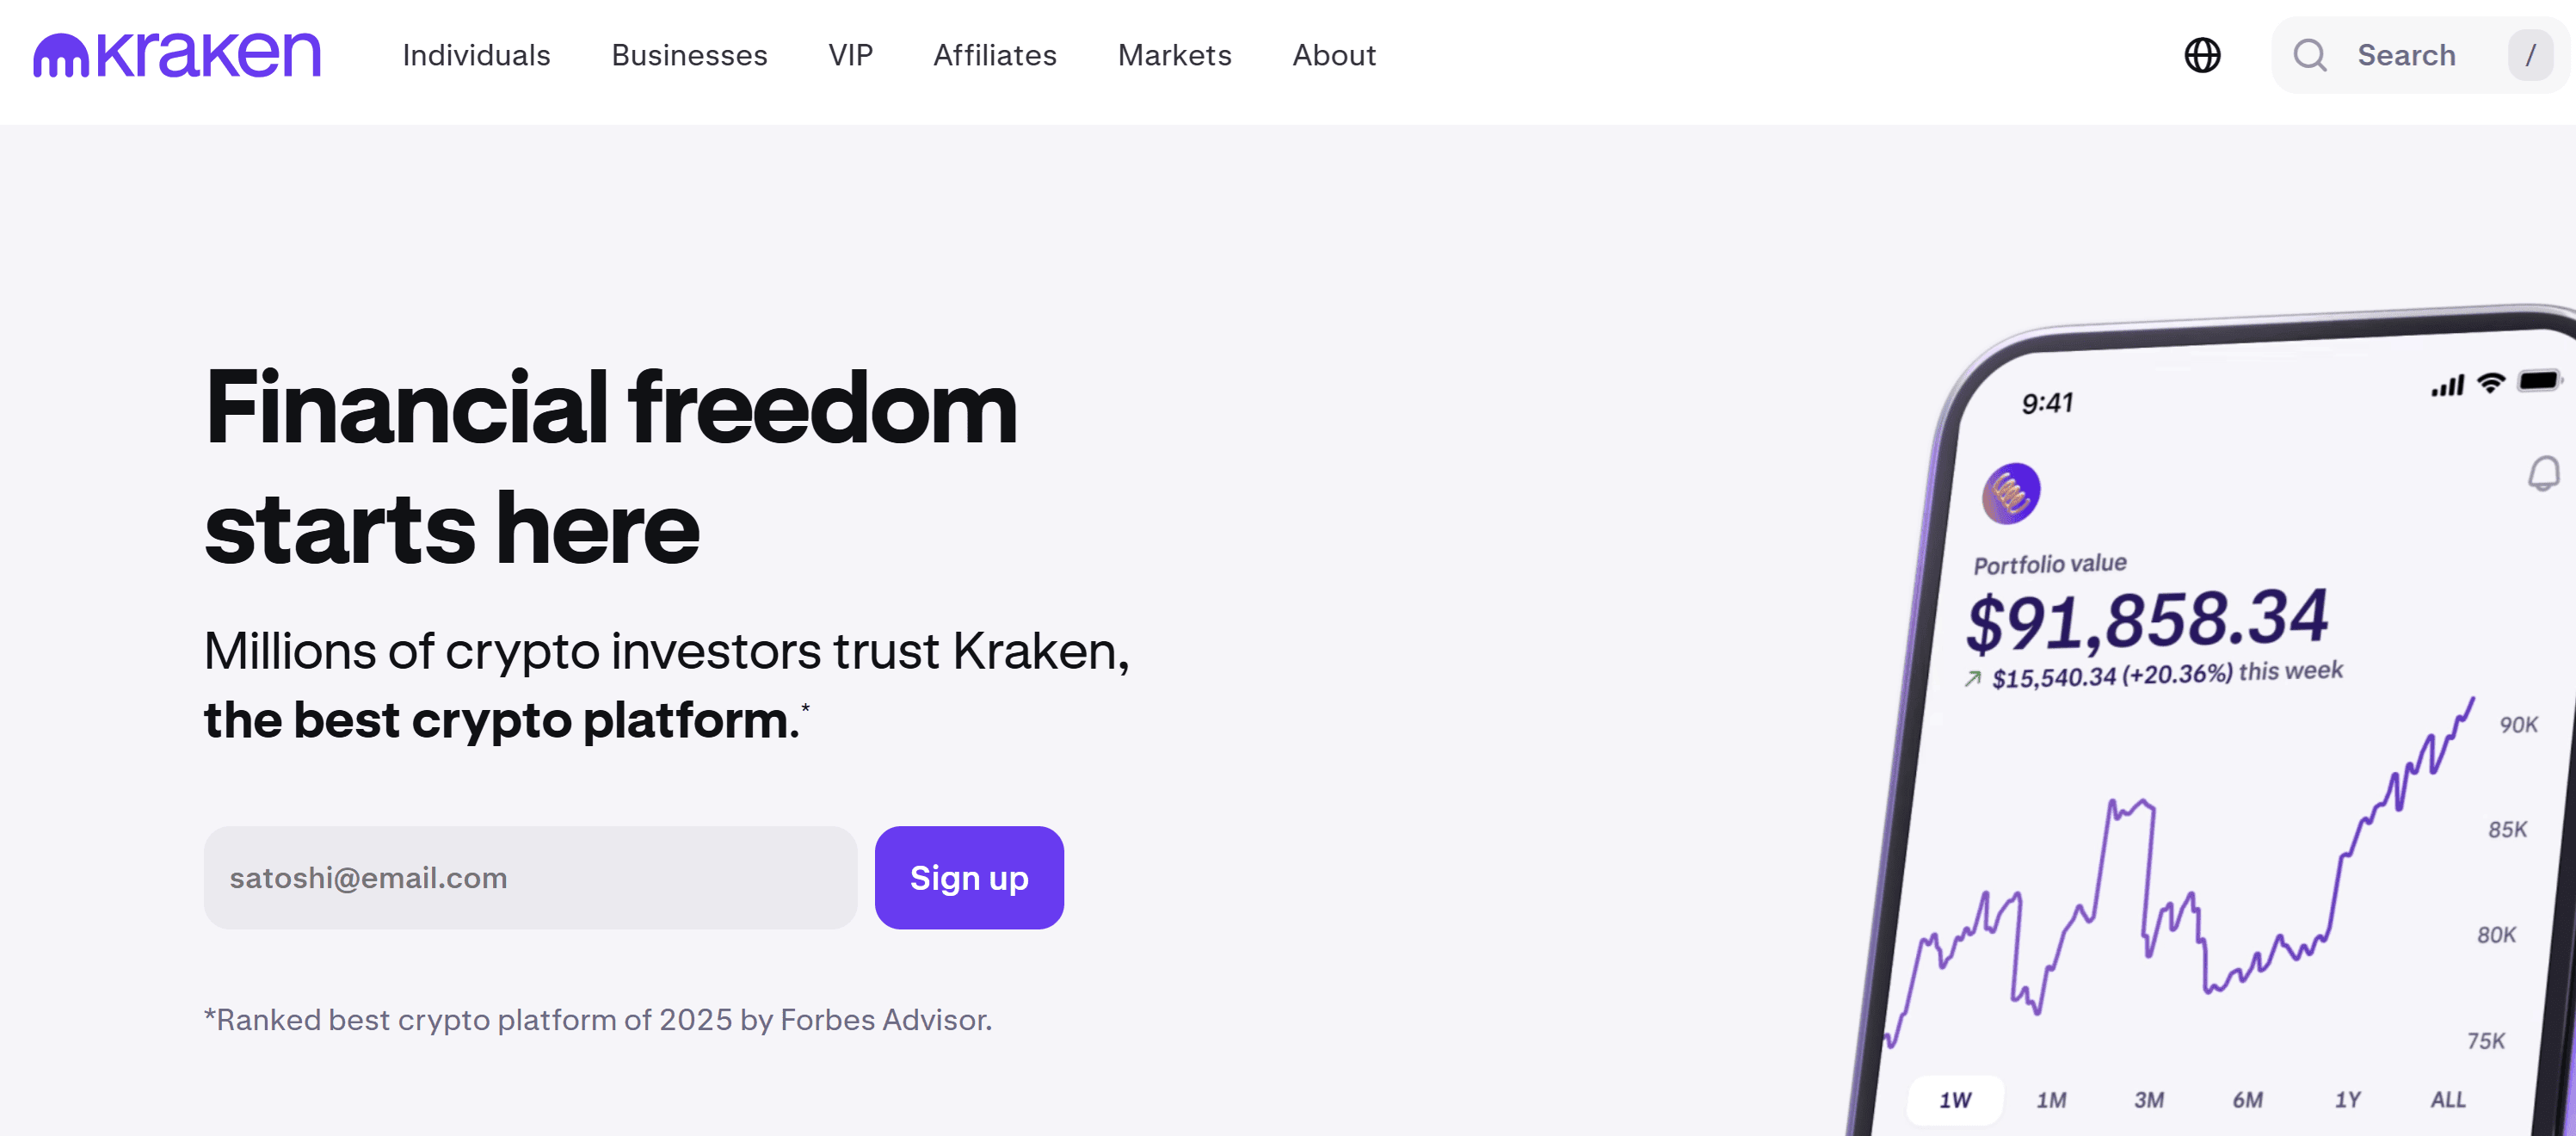Click the Kraken logo

[x=177, y=55]
